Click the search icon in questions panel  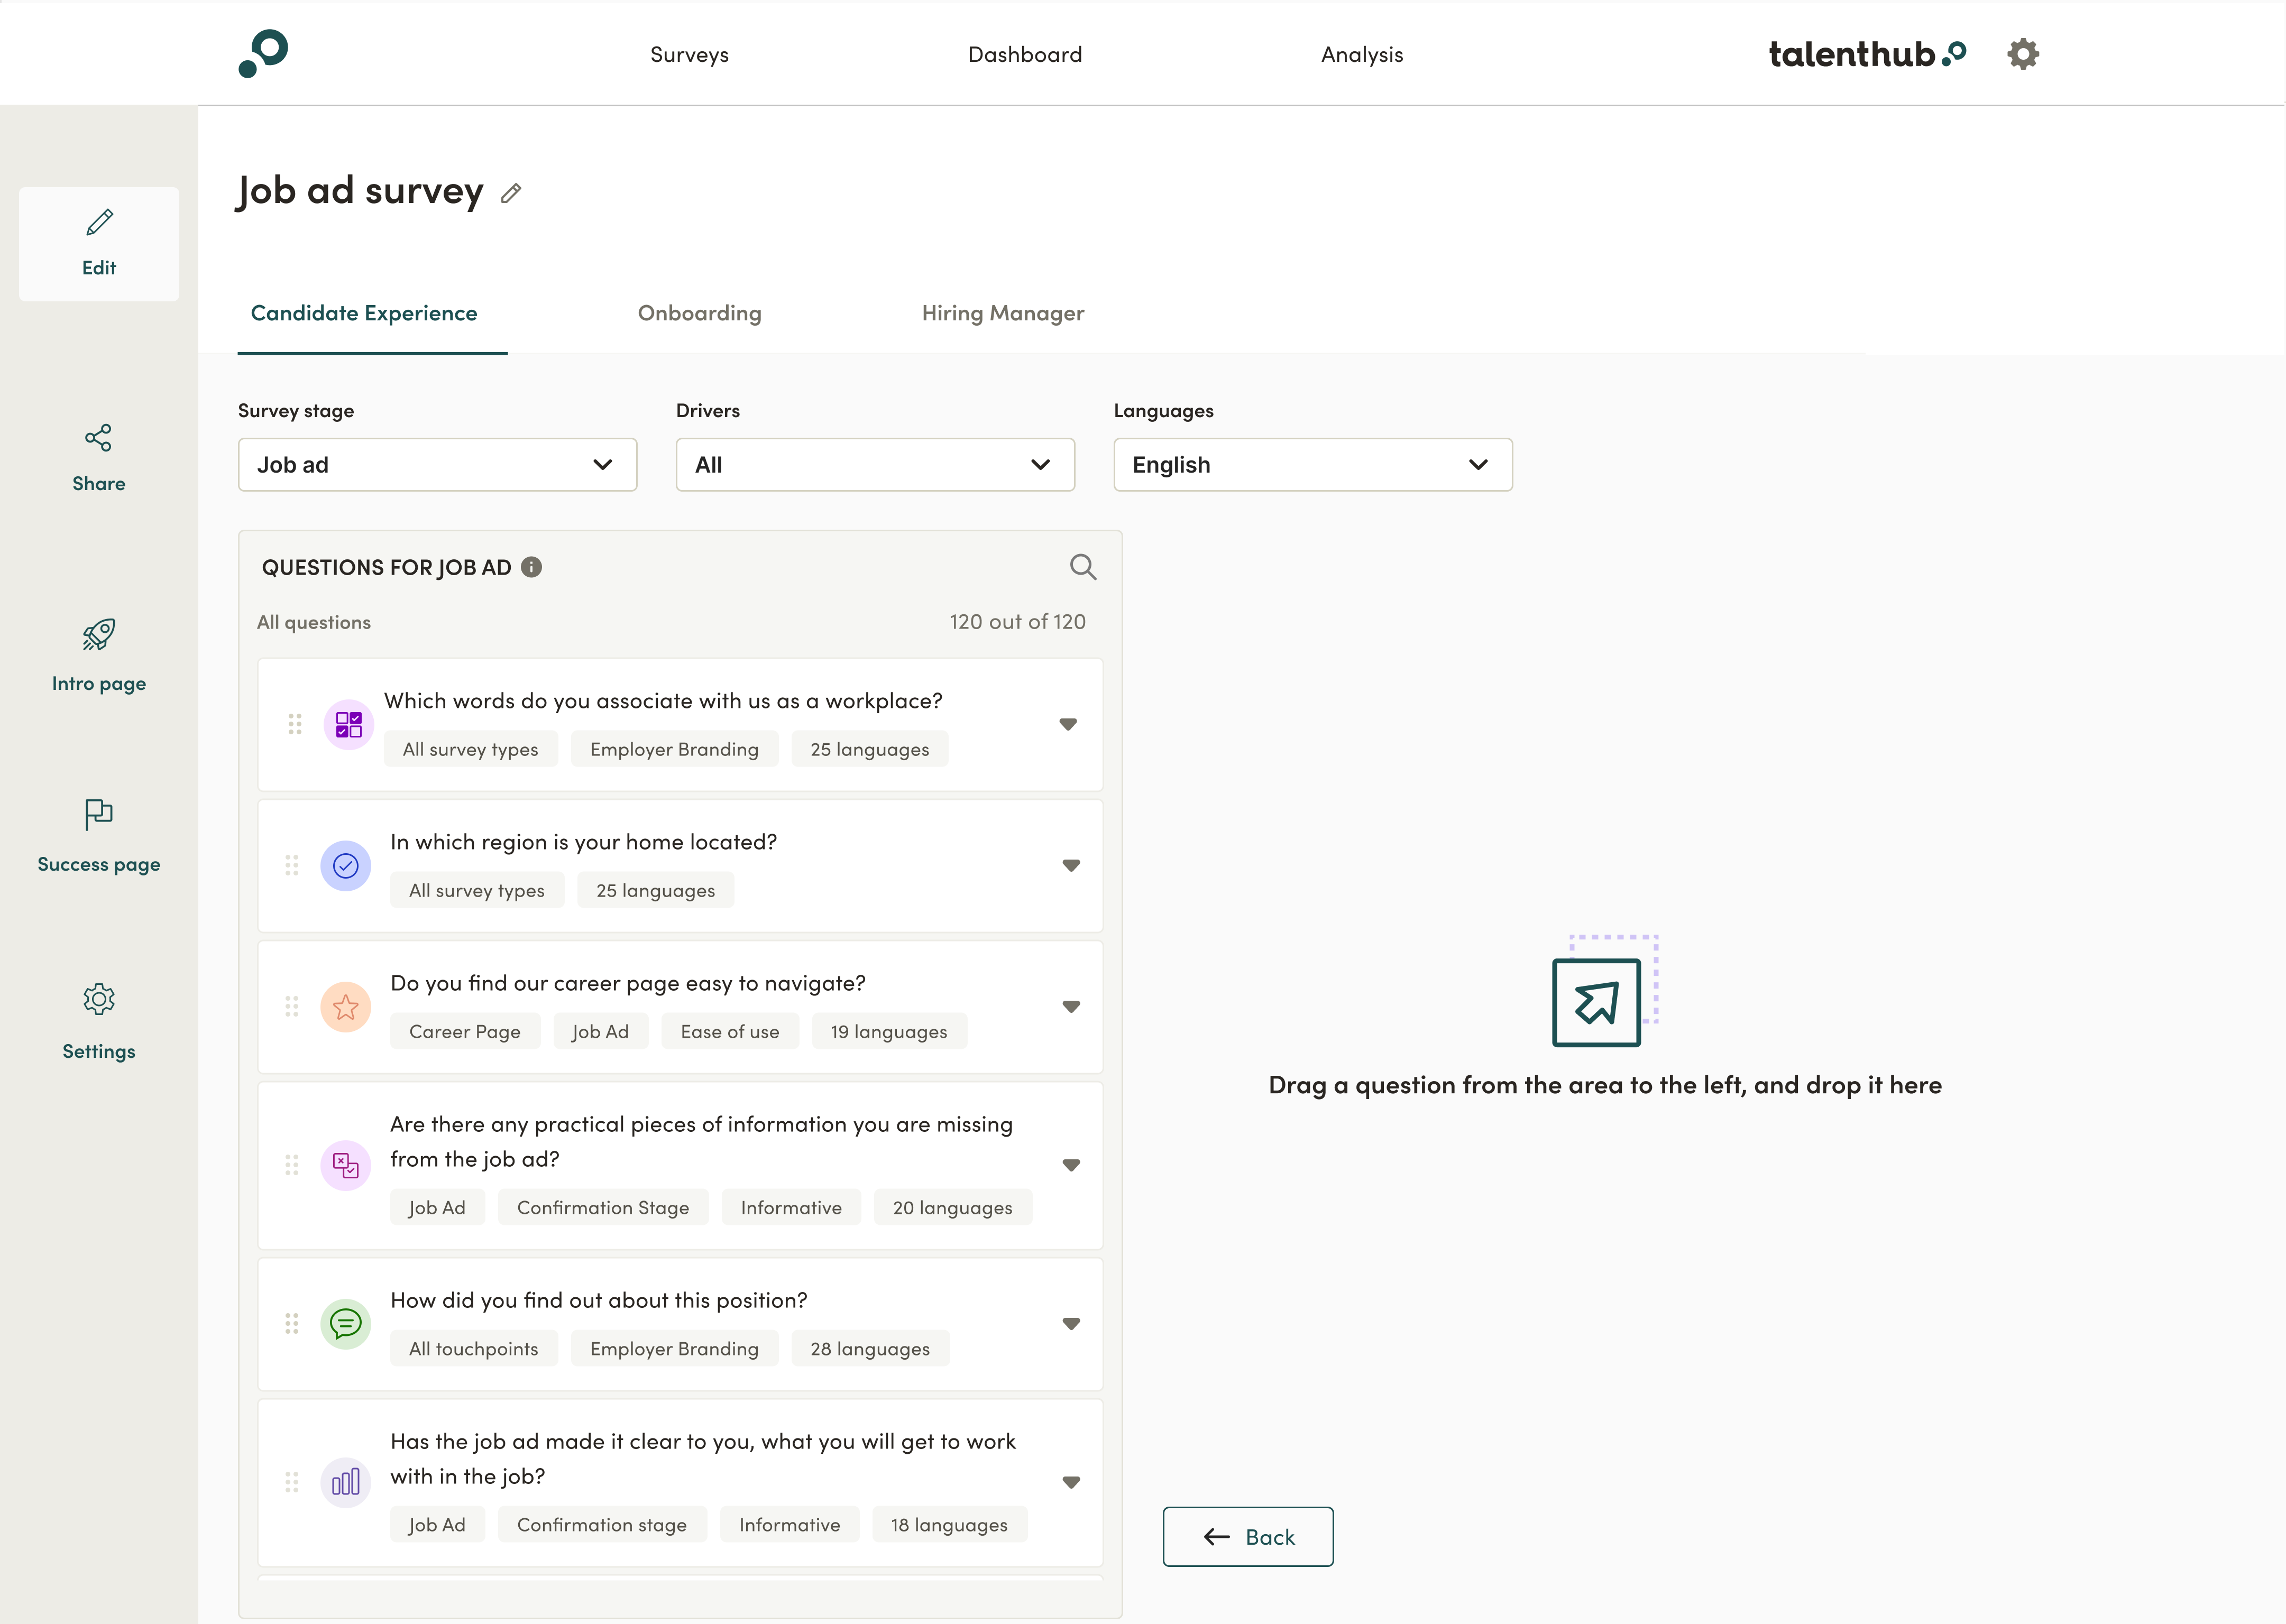1082,567
